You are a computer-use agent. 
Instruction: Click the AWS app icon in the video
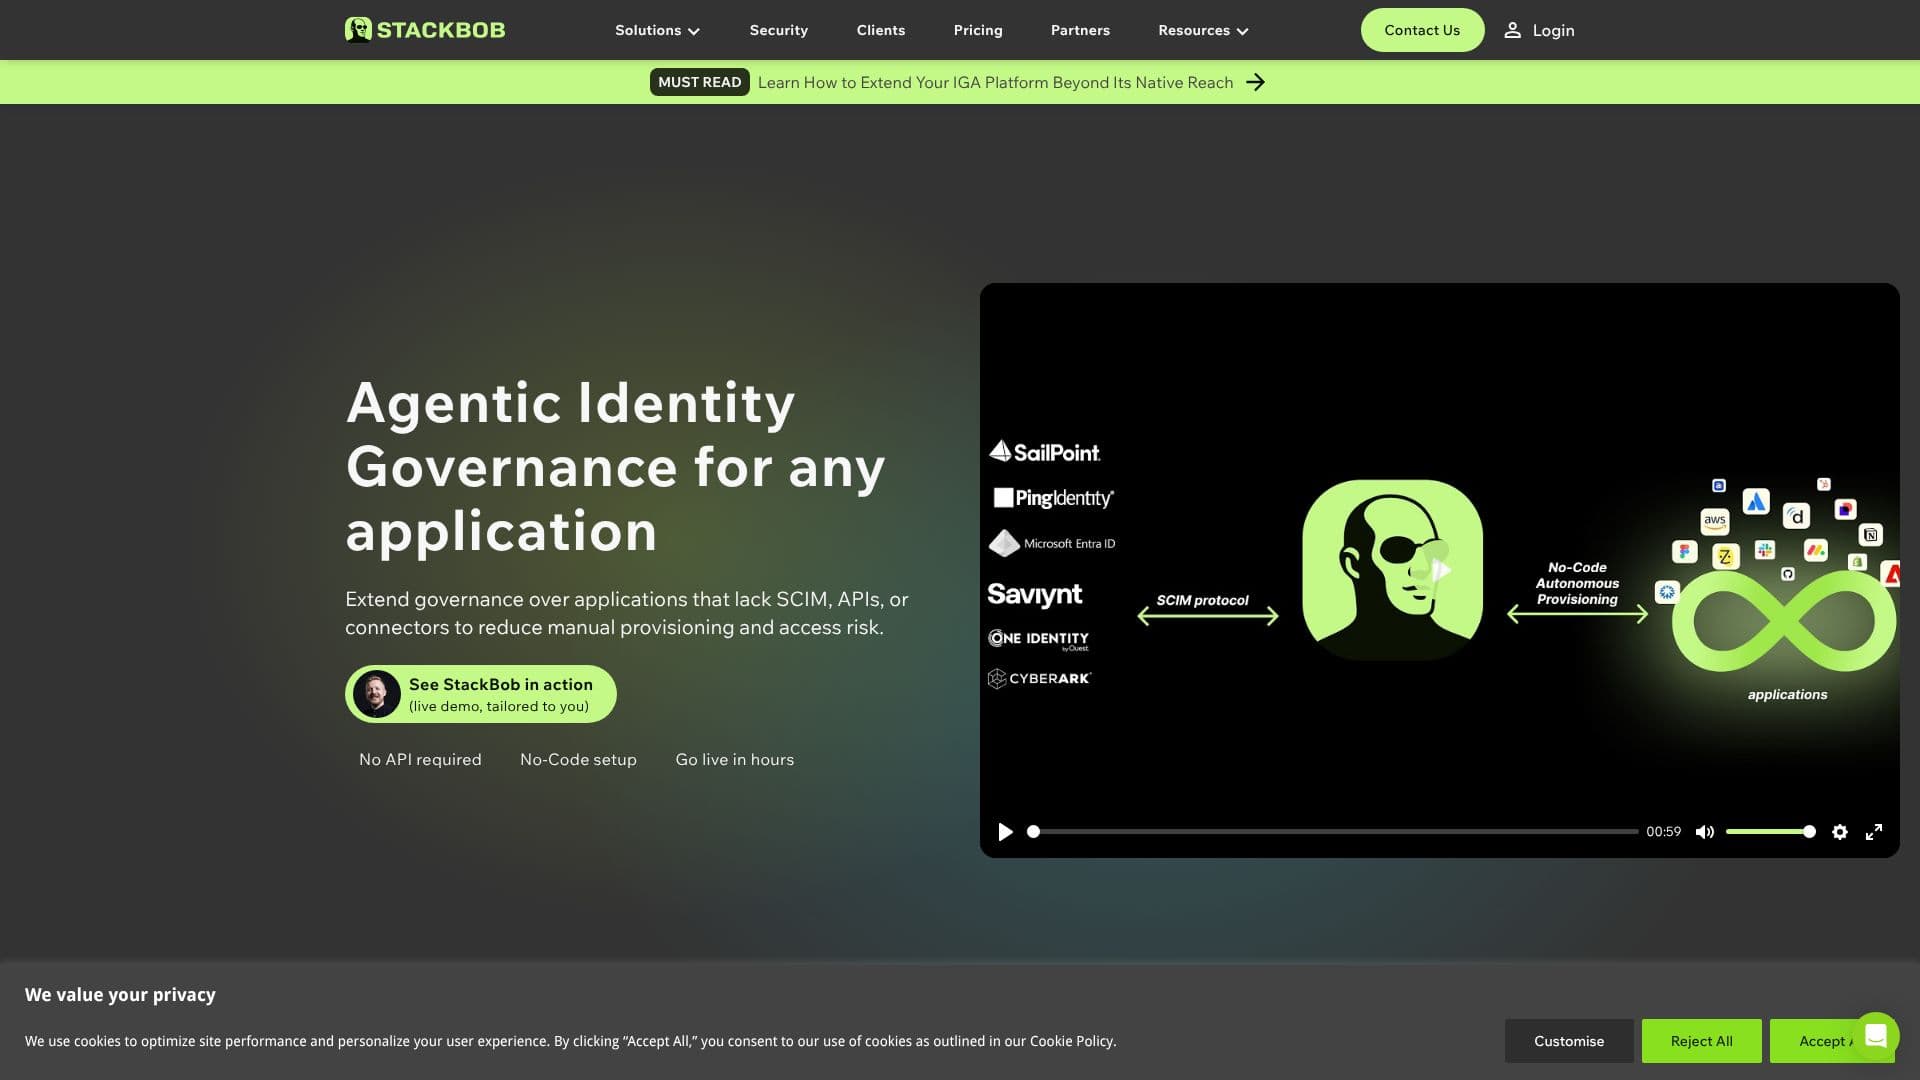pos(1714,521)
